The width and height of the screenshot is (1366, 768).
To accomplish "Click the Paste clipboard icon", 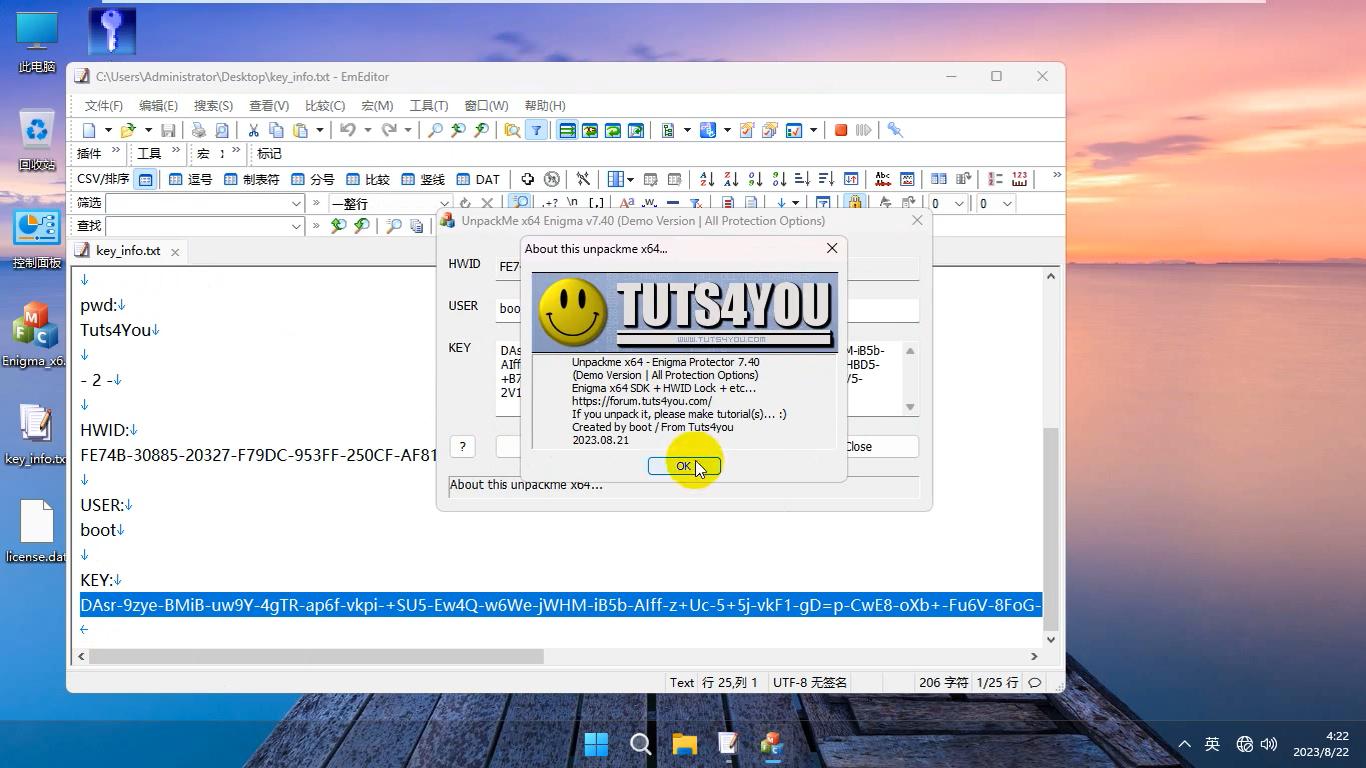I will click(300, 130).
